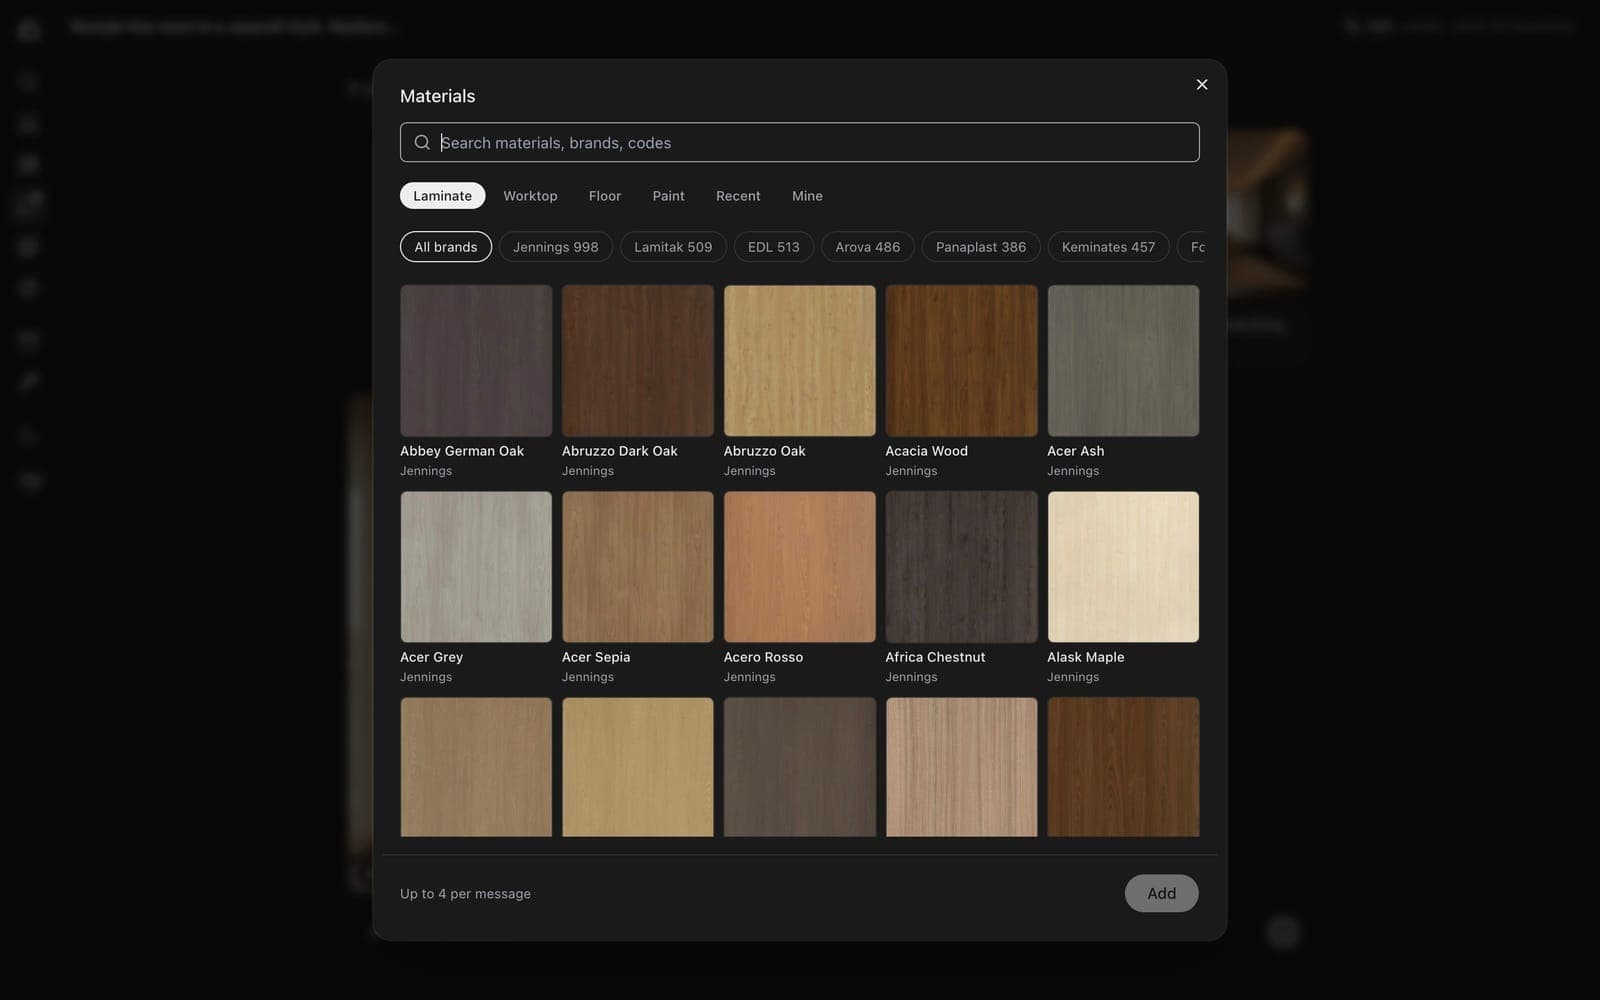Focus the search materials input field
This screenshot has height=1000, width=1600.
pos(800,142)
